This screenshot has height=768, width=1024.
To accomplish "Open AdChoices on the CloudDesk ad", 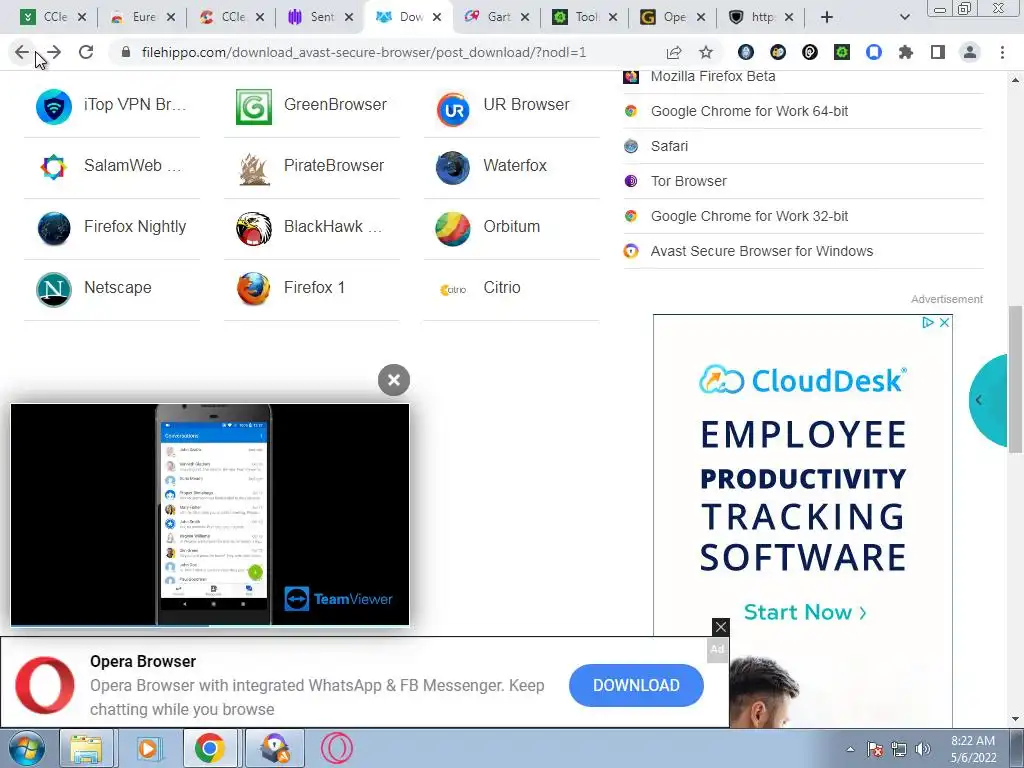I will point(927,322).
